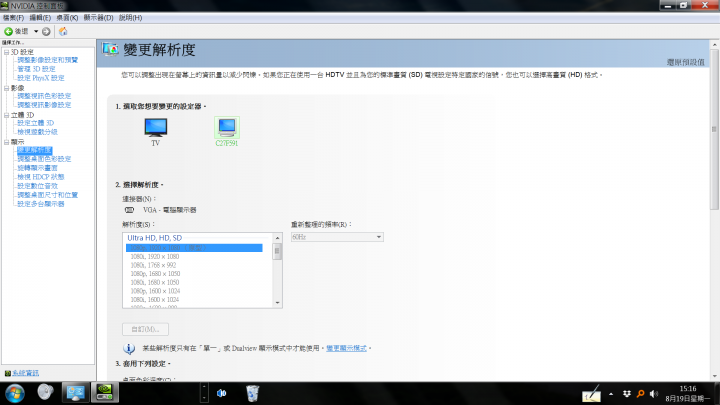Open 旋轉顯示畫面 page
The width and height of the screenshot is (720, 405).
[37, 168]
